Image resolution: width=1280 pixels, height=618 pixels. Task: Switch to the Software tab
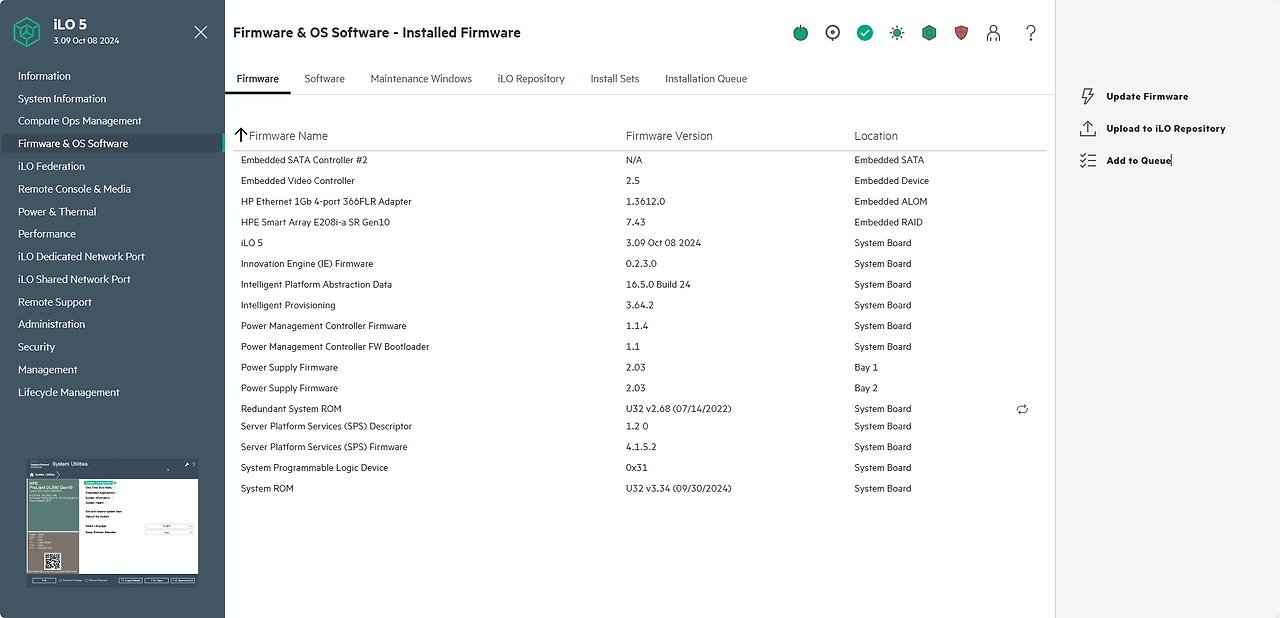coord(324,78)
